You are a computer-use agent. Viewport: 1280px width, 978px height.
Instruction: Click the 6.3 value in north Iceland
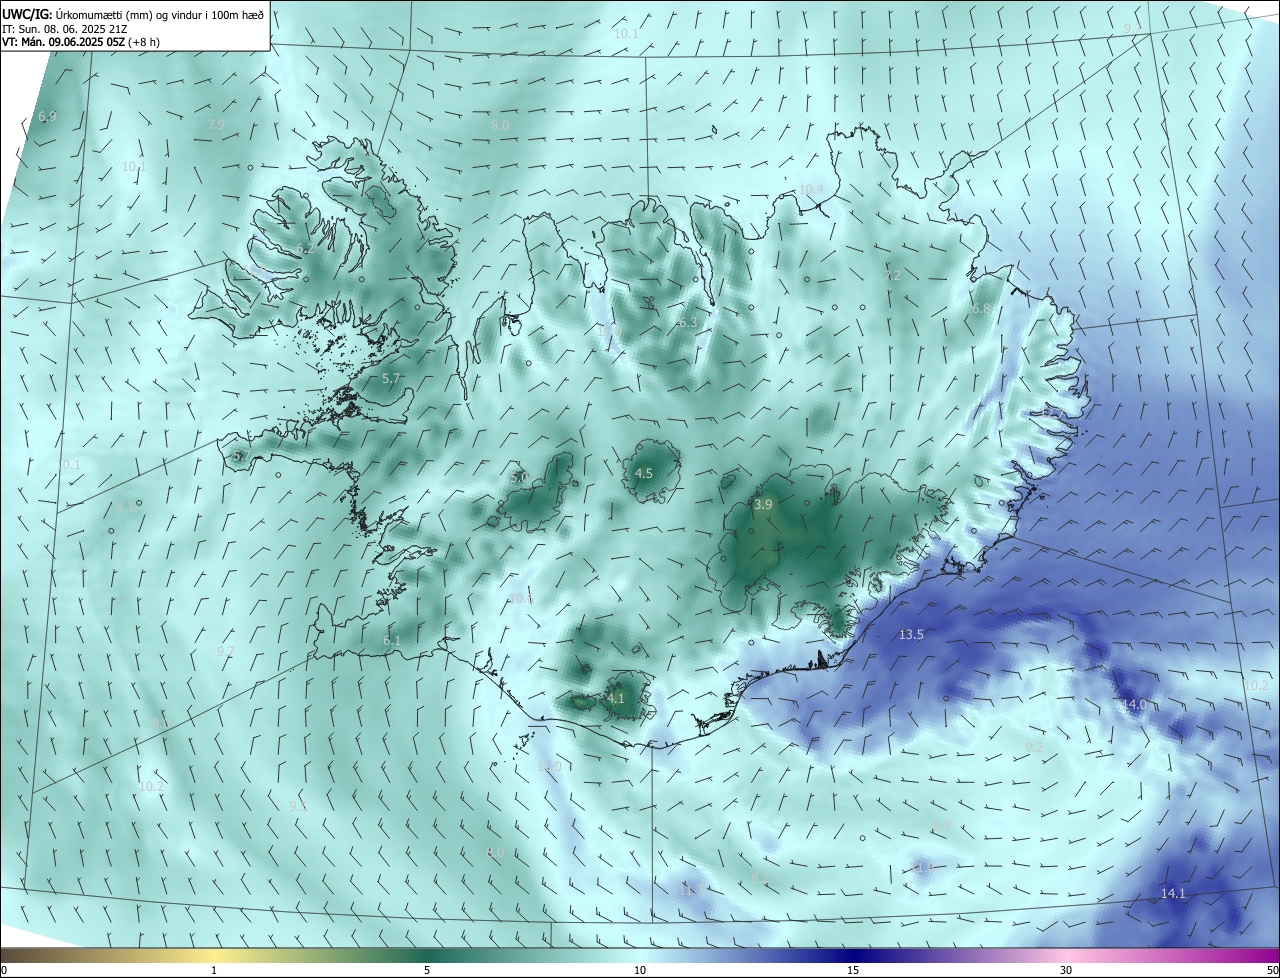tap(687, 323)
